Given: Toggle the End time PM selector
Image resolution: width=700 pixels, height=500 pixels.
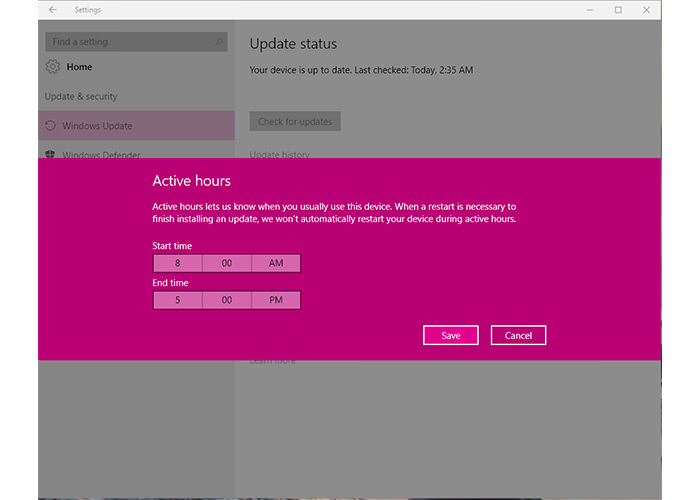Looking at the screenshot, I should 275,300.
